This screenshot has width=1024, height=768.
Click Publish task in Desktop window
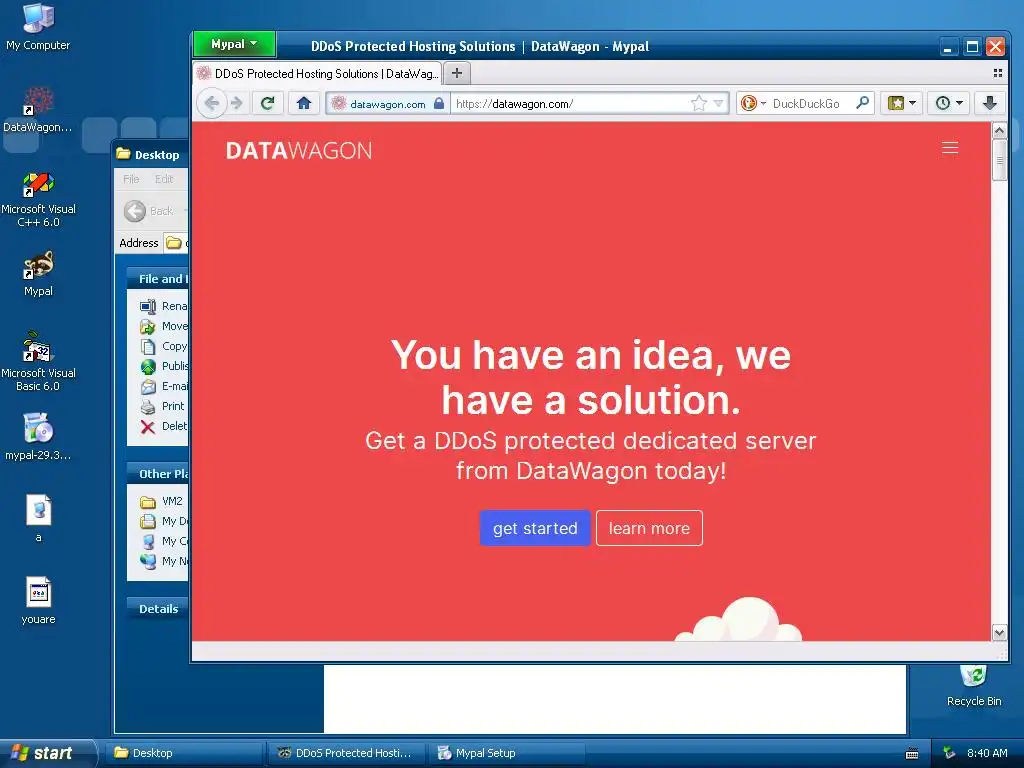point(163,366)
